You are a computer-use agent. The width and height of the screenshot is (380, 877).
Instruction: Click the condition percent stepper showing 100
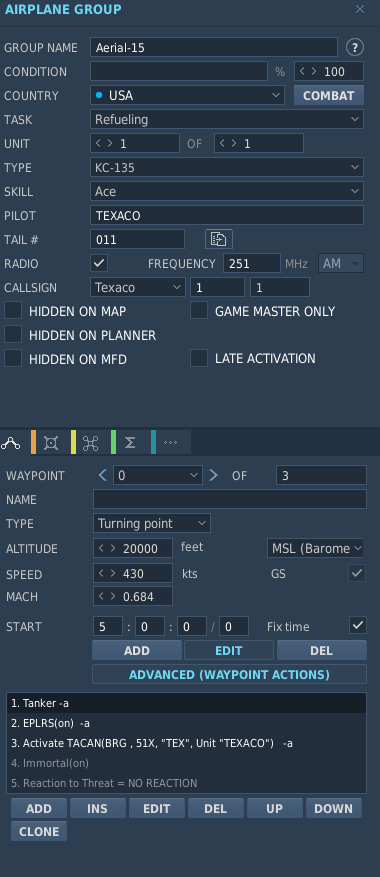click(x=329, y=72)
